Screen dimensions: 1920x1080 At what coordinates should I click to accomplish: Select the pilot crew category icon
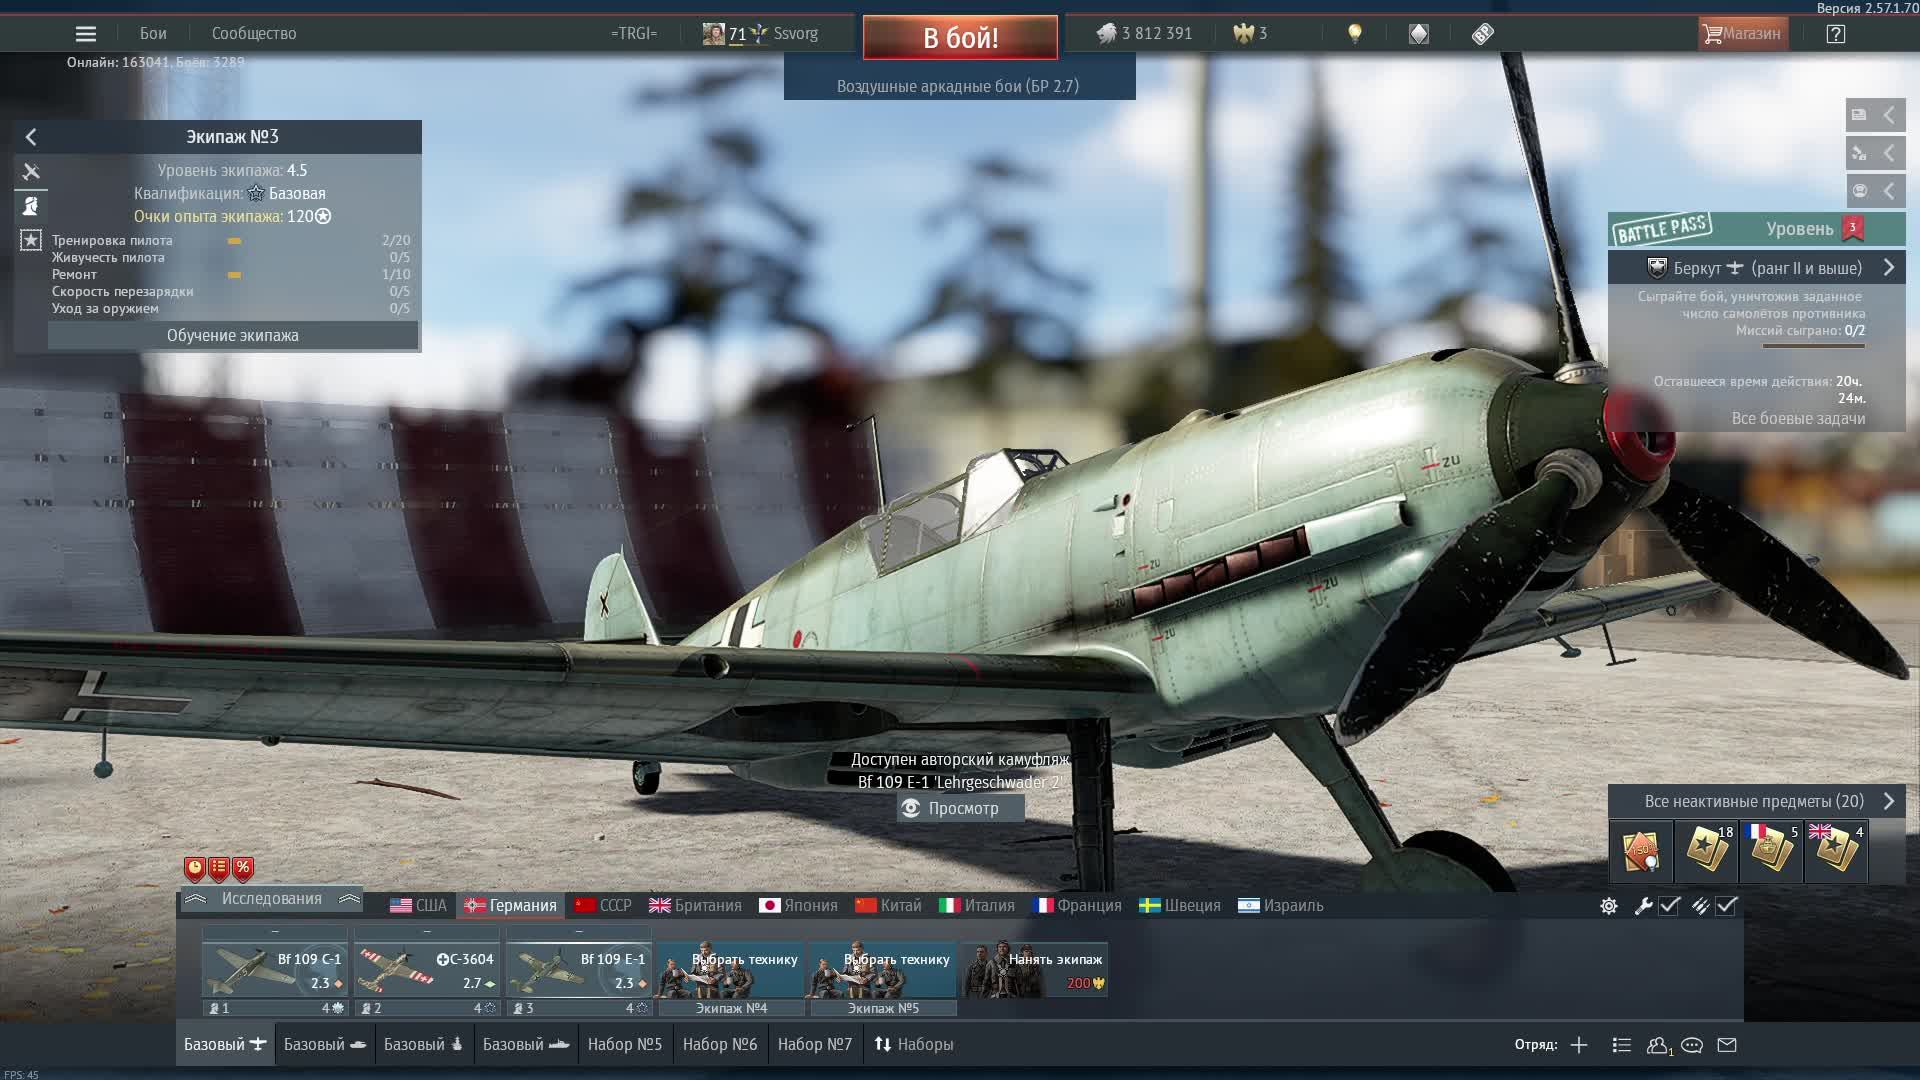pos(31,206)
